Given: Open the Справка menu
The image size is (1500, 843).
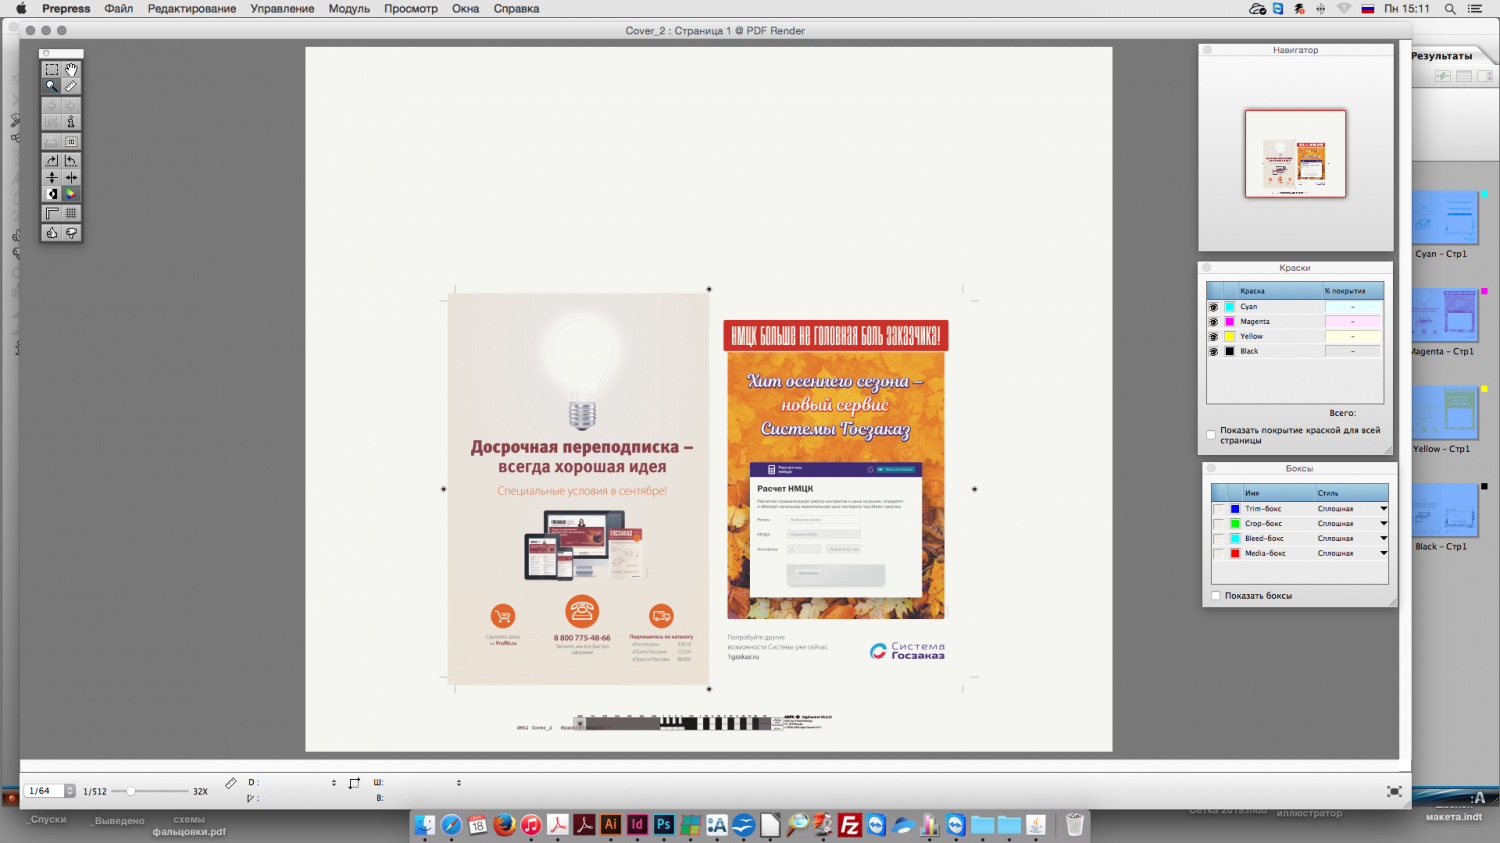Looking at the screenshot, I should pyautogui.click(x=516, y=8).
